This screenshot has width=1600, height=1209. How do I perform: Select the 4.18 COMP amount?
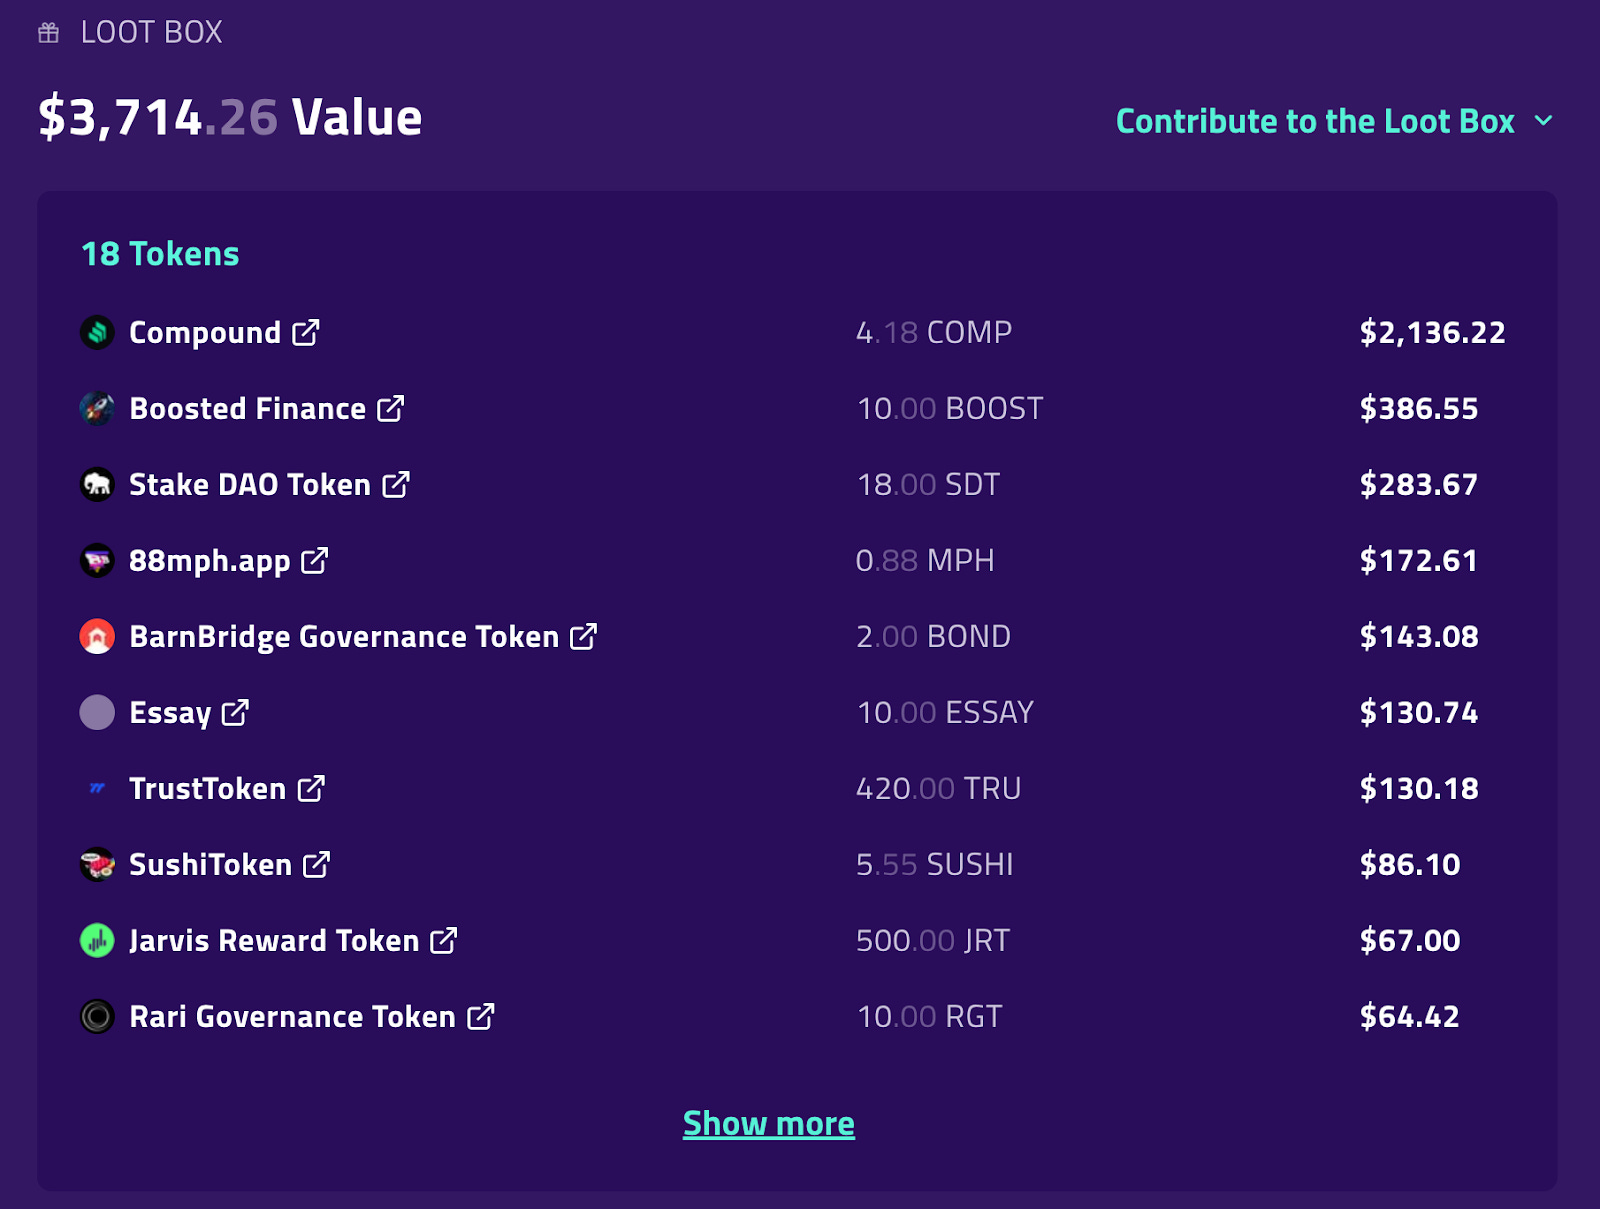(x=934, y=332)
